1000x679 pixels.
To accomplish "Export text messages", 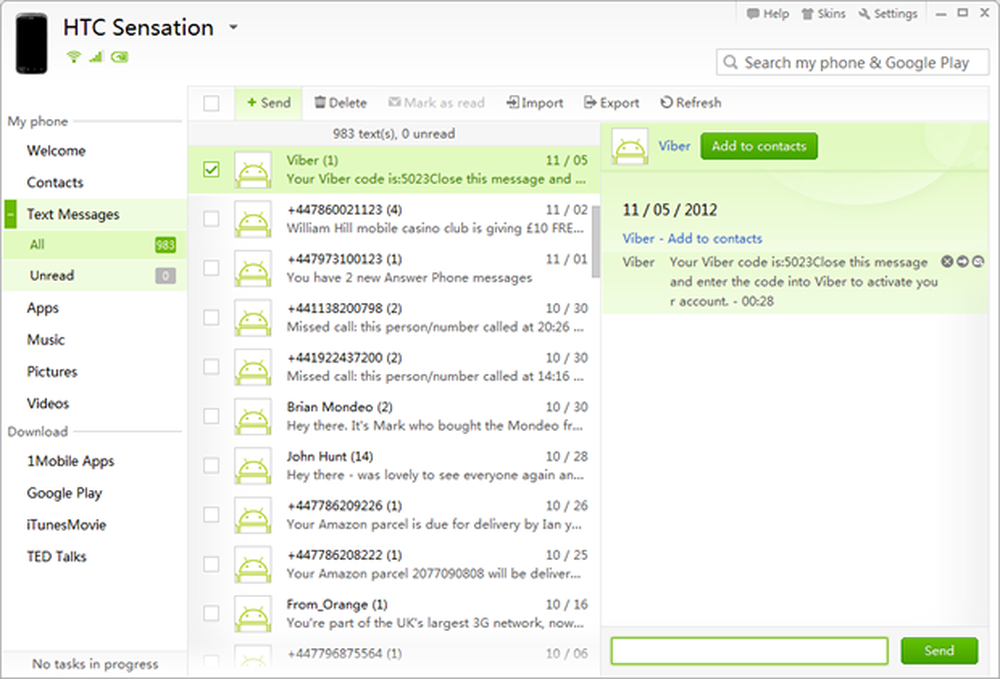I will [x=612, y=103].
